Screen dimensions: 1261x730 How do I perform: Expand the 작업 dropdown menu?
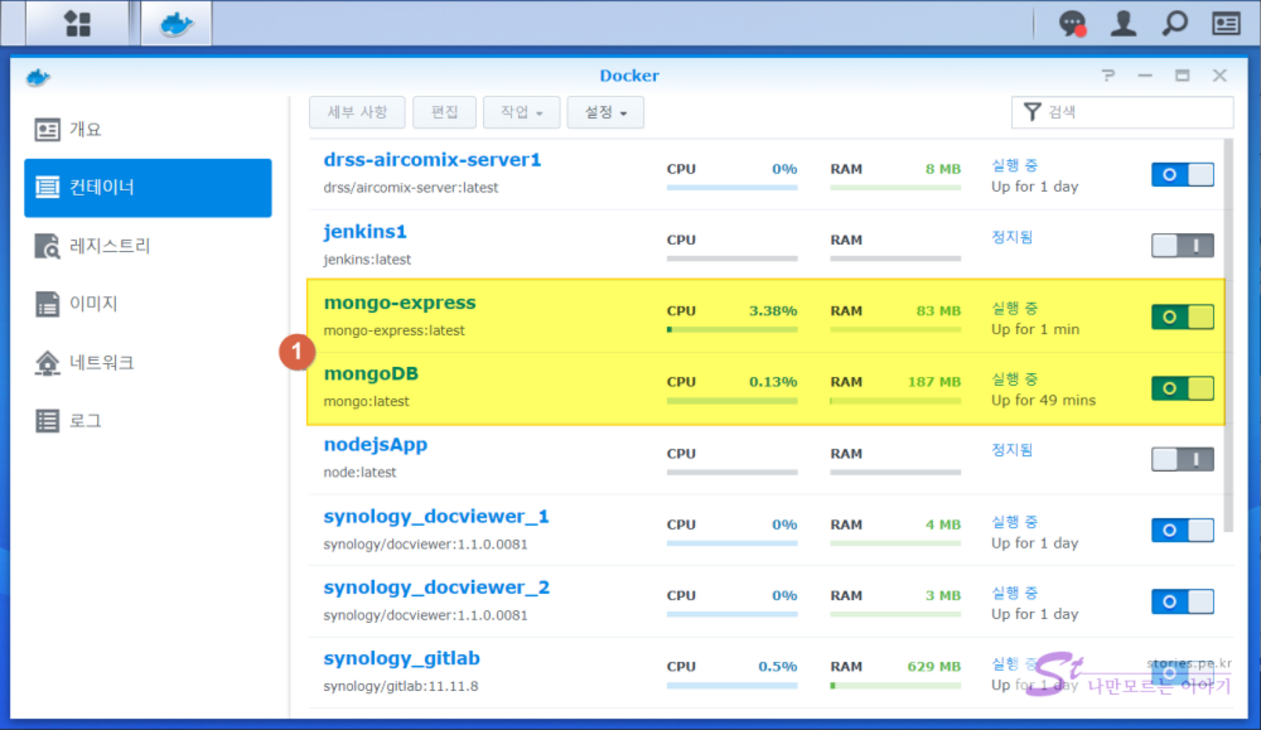coord(521,112)
